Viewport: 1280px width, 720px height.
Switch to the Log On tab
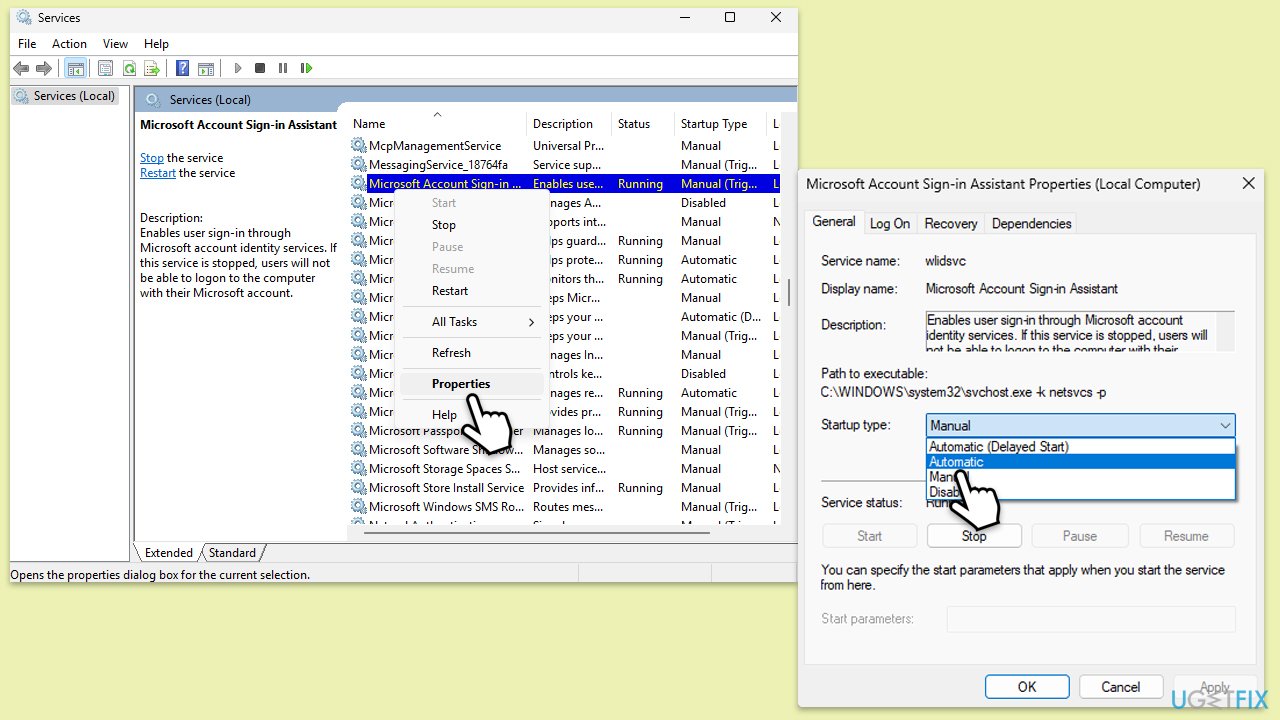(x=889, y=223)
